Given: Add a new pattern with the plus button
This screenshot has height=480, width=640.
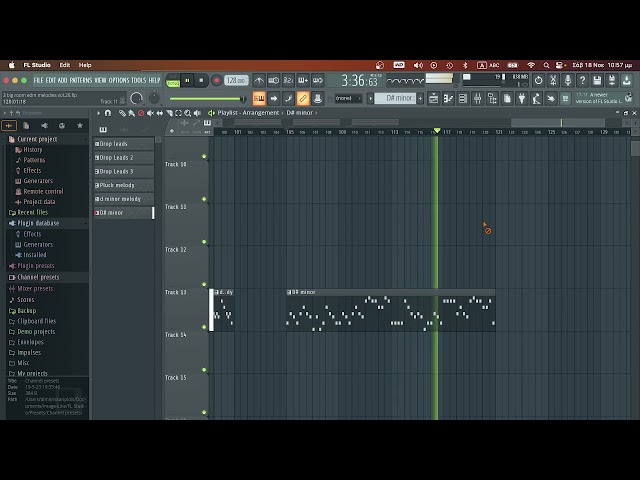Looking at the screenshot, I should tap(420, 98).
